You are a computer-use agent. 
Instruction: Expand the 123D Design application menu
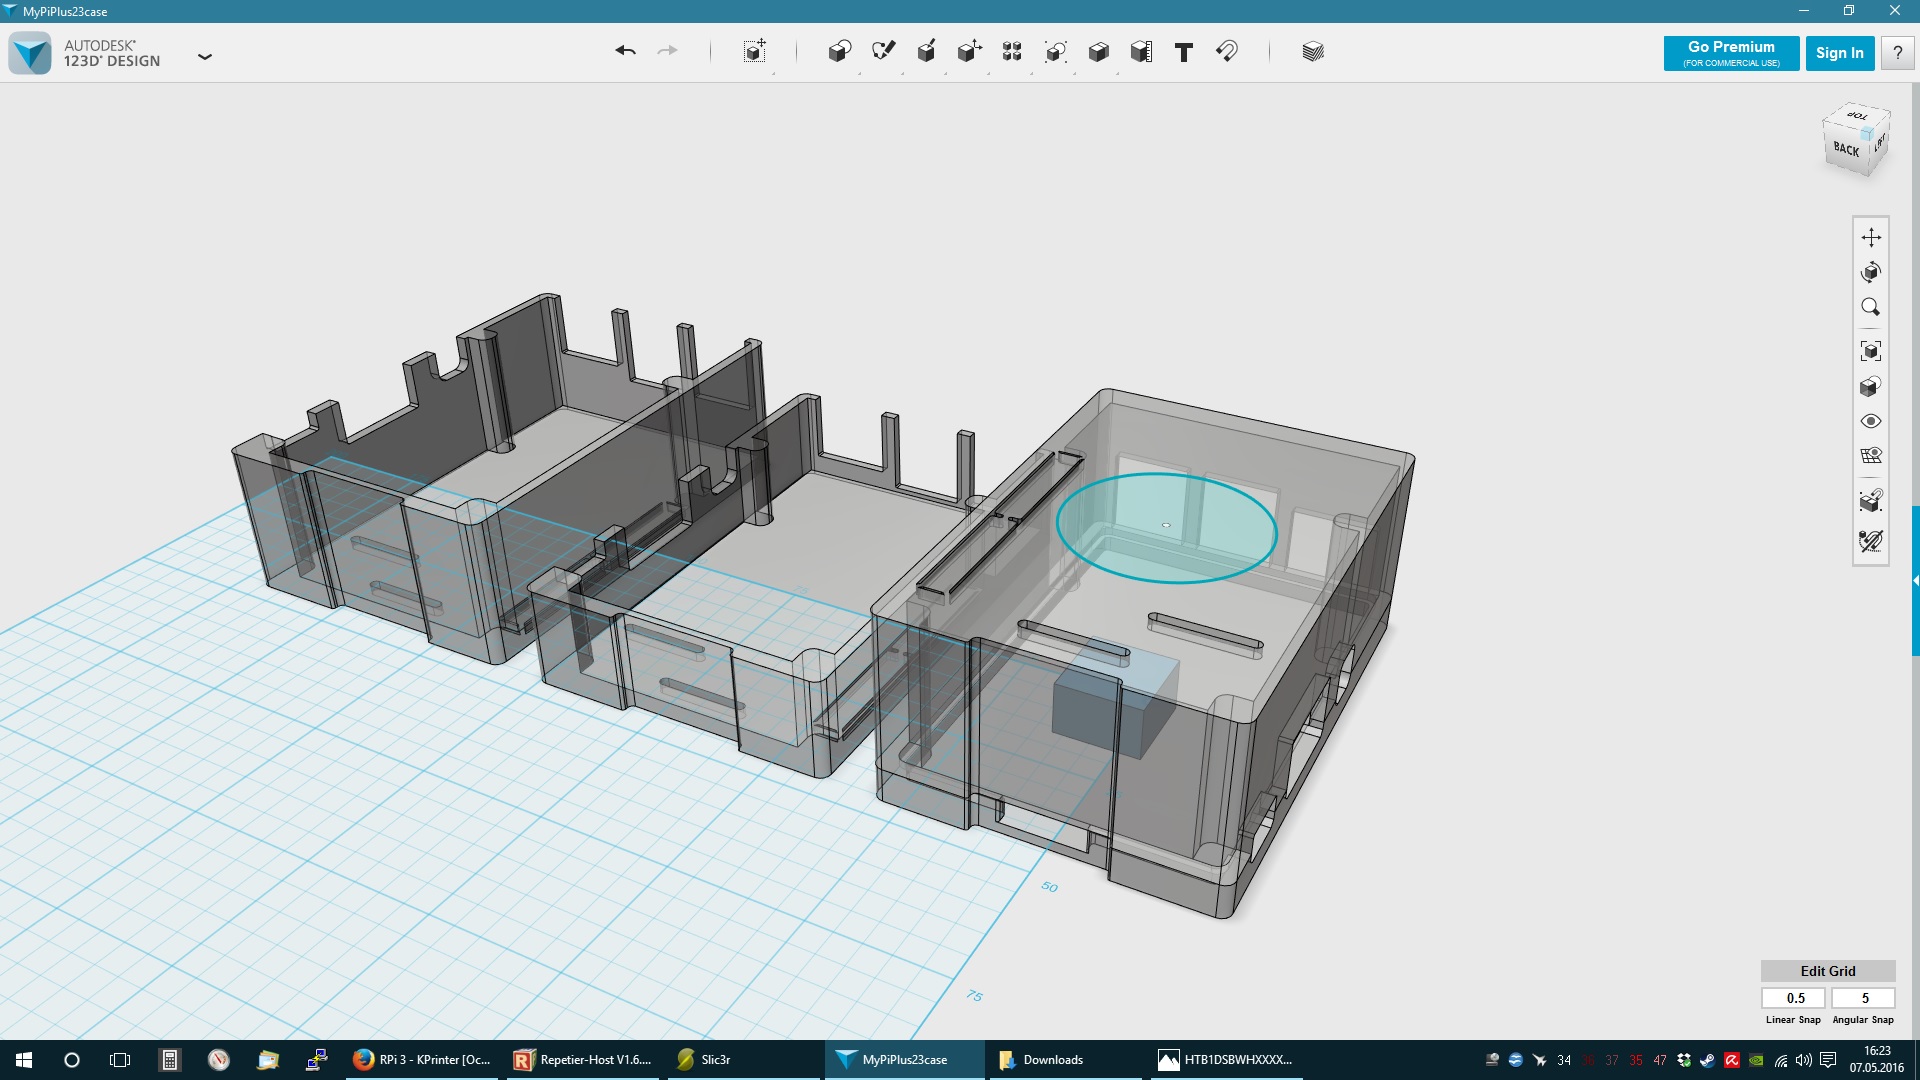[x=205, y=56]
